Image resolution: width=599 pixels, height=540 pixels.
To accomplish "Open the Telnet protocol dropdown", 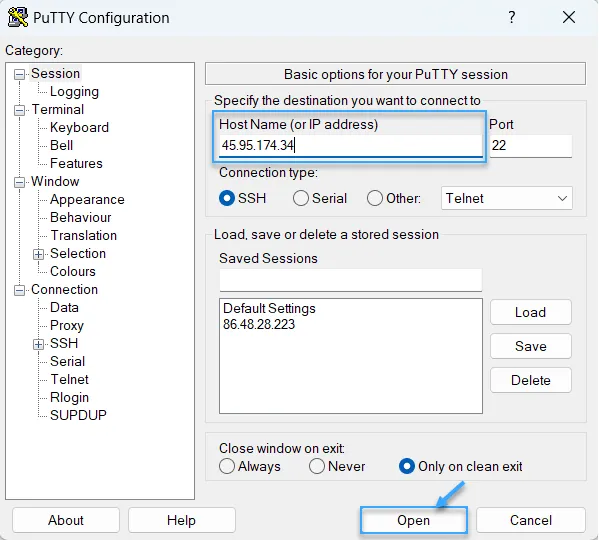I will click(507, 198).
